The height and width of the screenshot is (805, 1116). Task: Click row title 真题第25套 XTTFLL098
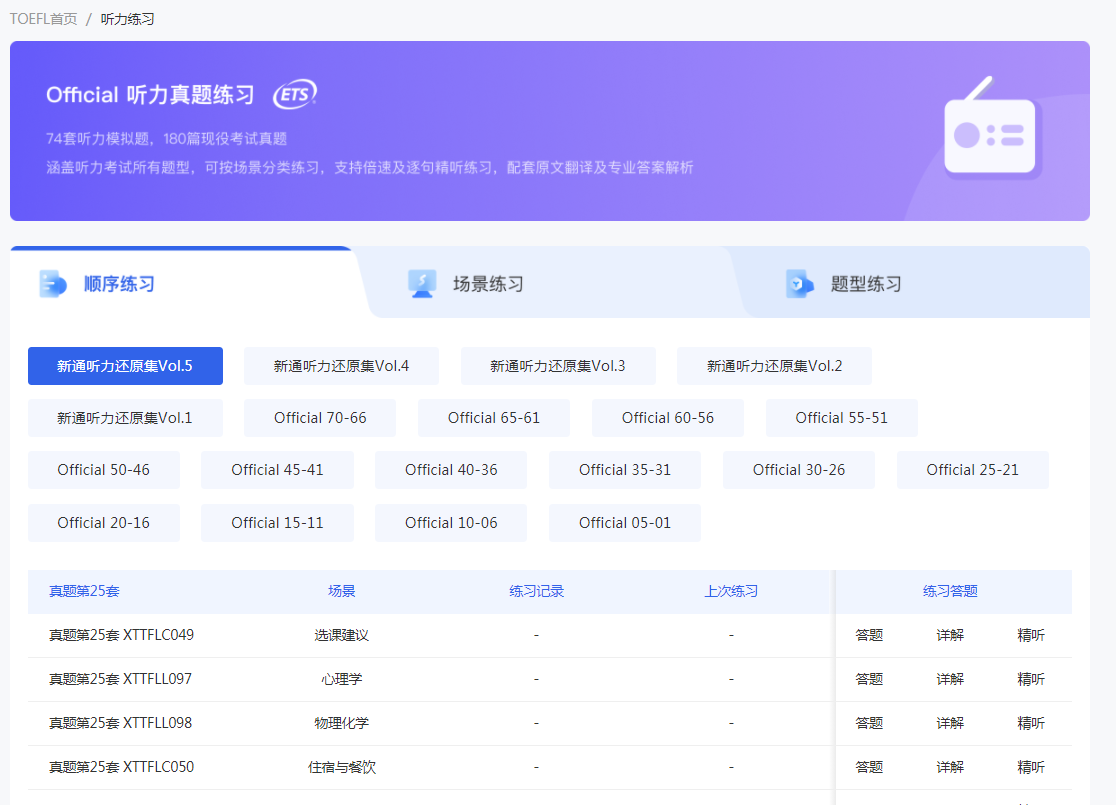(x=120, y=723)
